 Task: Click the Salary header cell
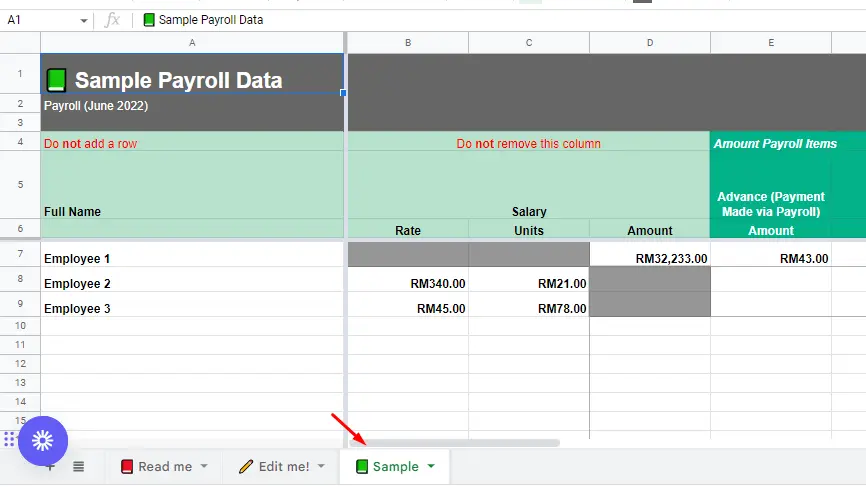point(529,184)
